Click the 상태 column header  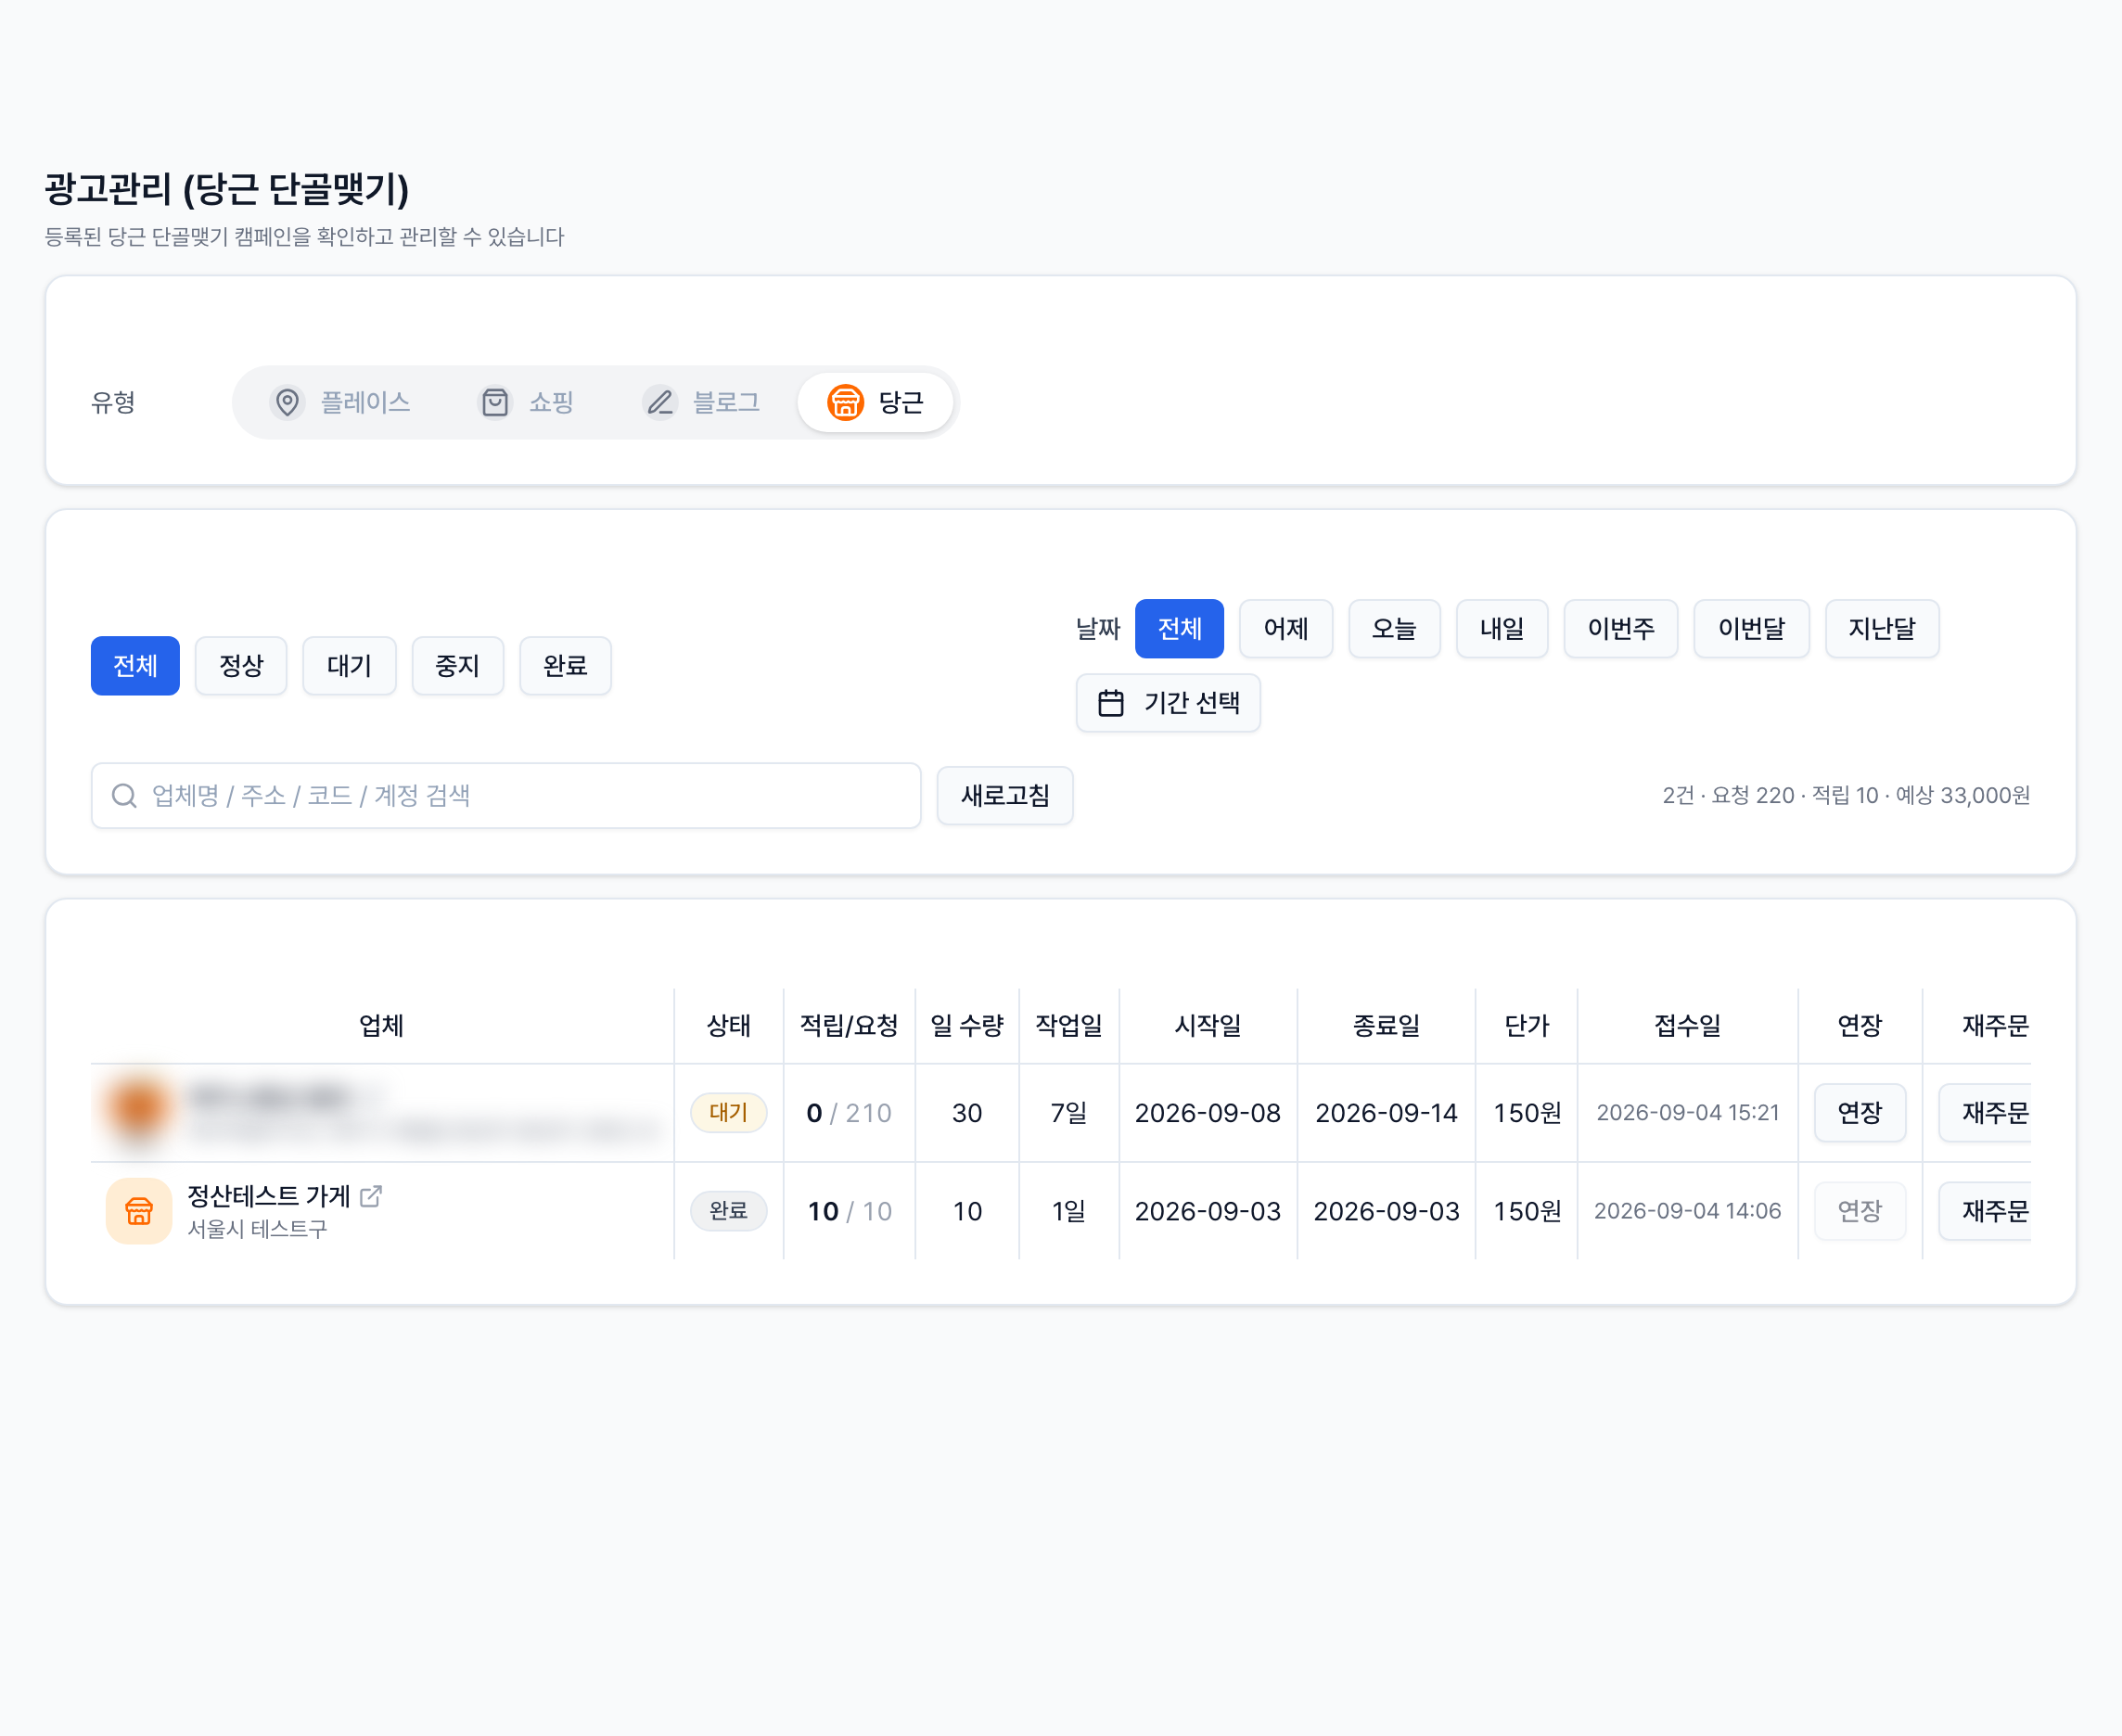pyautogui.click(x=729, y=1026)
